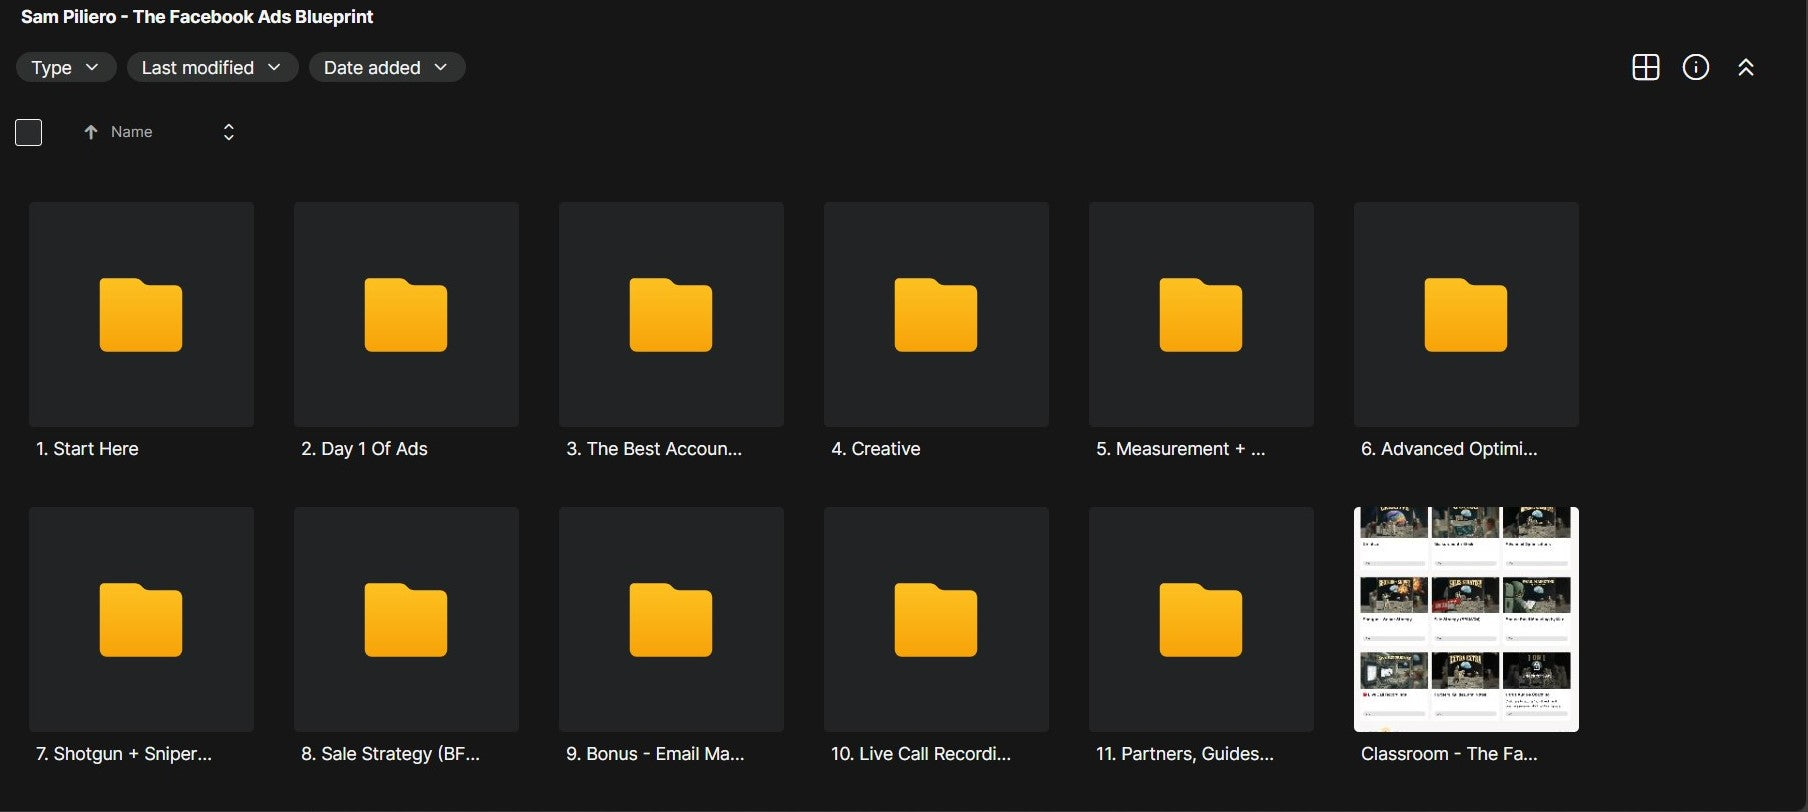
Task: Click the Name column header
Action: click(x=131, y=132)
